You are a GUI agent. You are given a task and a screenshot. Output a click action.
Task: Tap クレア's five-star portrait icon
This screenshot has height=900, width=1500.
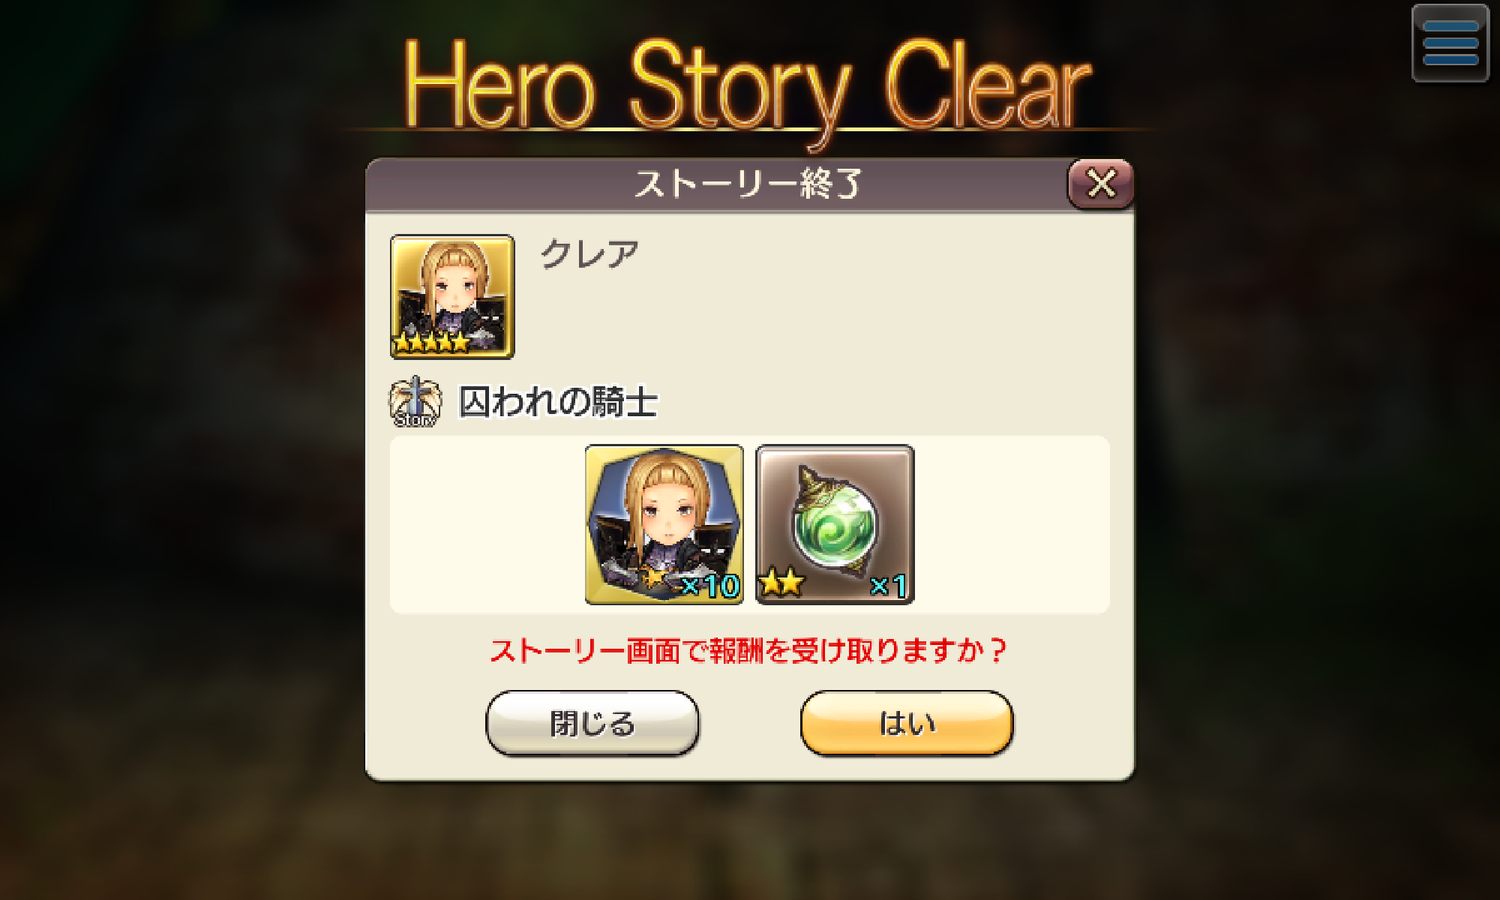coord(452,296)
